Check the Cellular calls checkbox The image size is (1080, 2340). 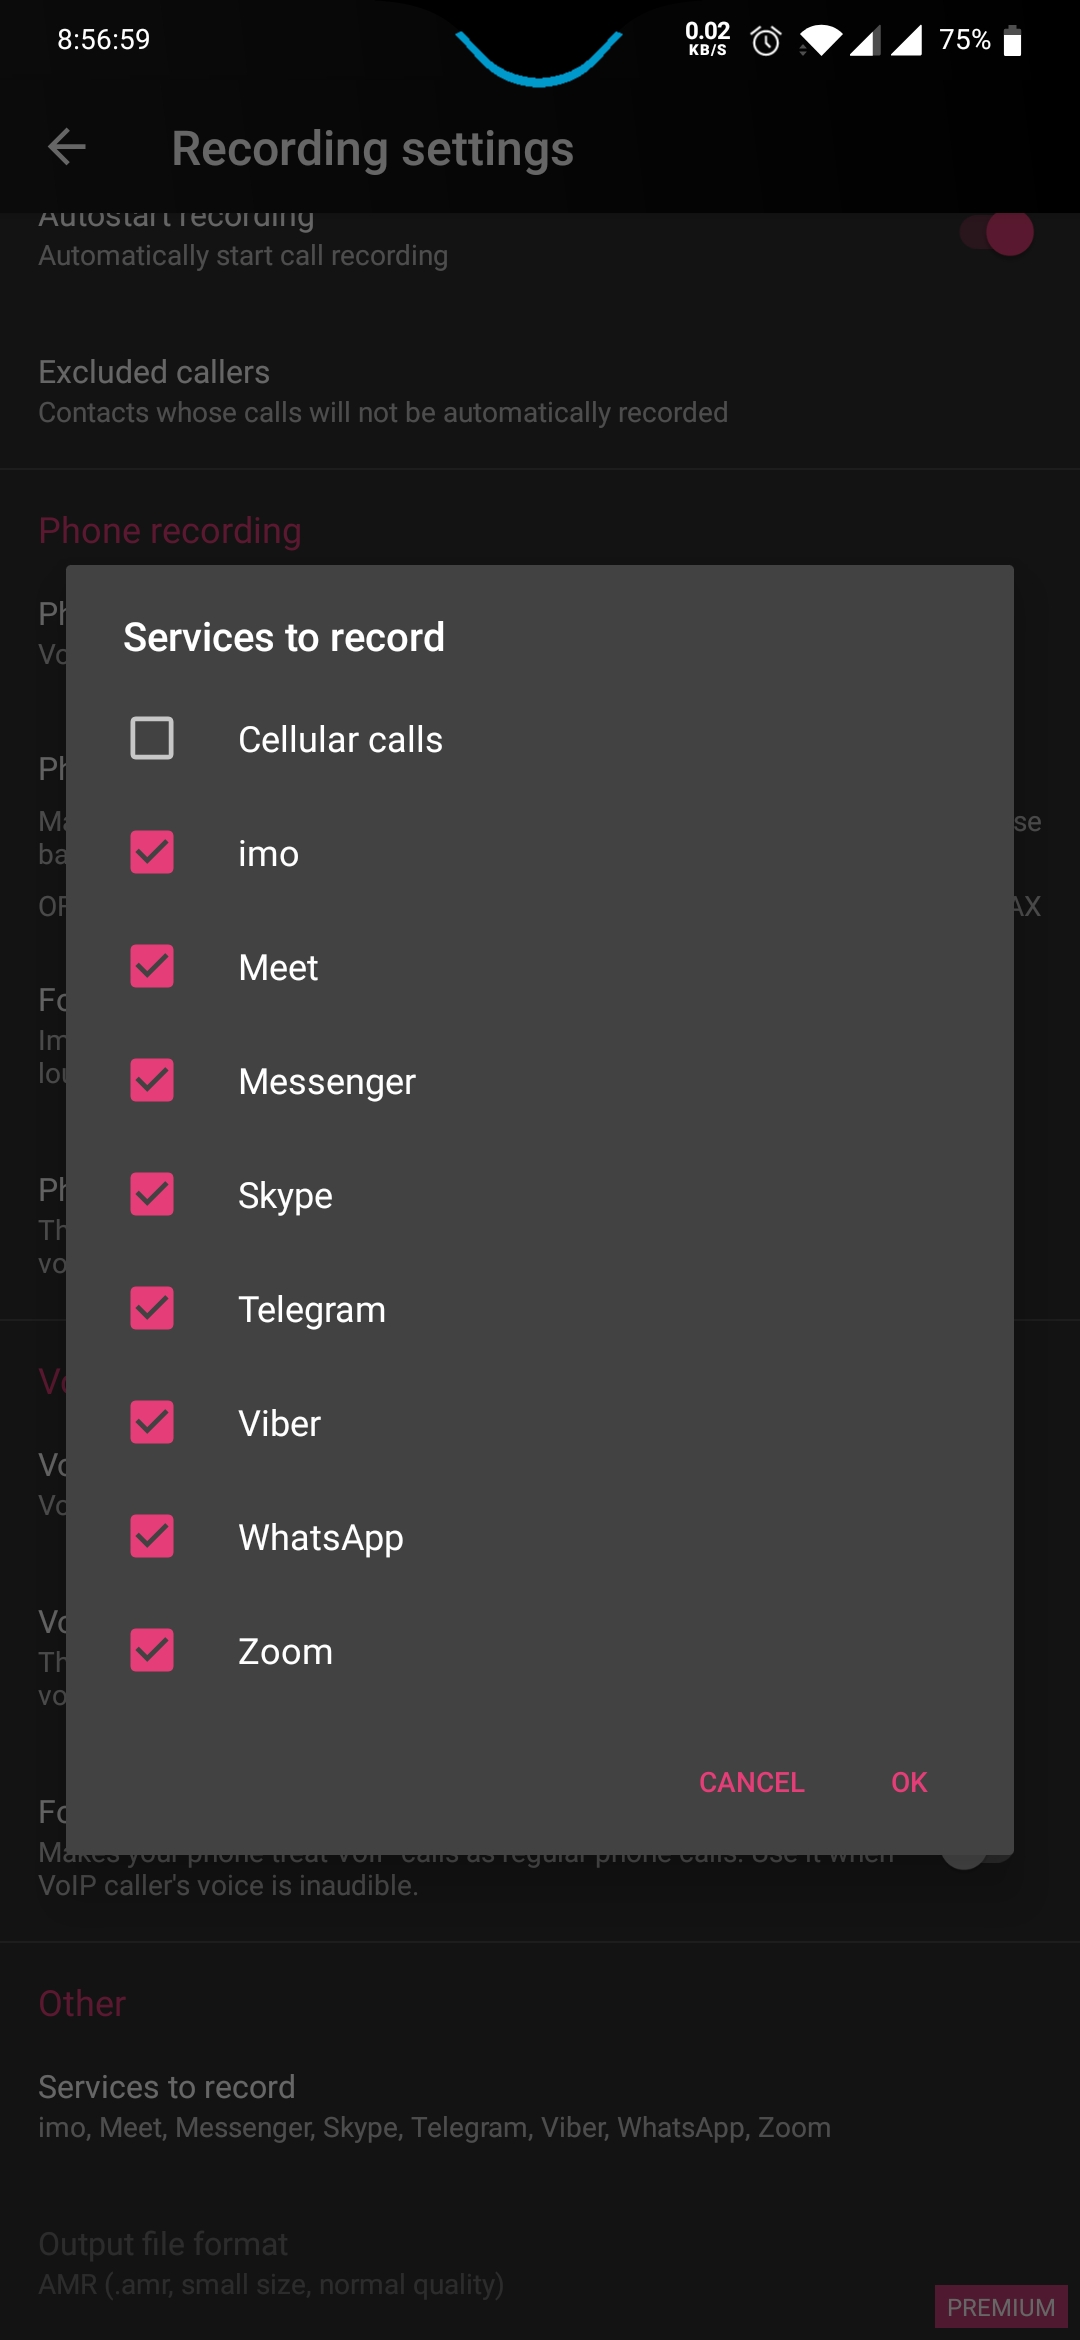click(x=152, y=738)
